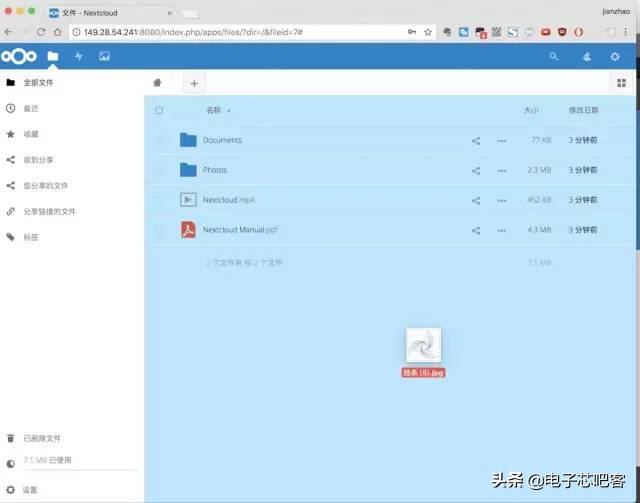Sort by 名称 column header
Viewport: 640px width, 503px height.
tap(214, 110)
